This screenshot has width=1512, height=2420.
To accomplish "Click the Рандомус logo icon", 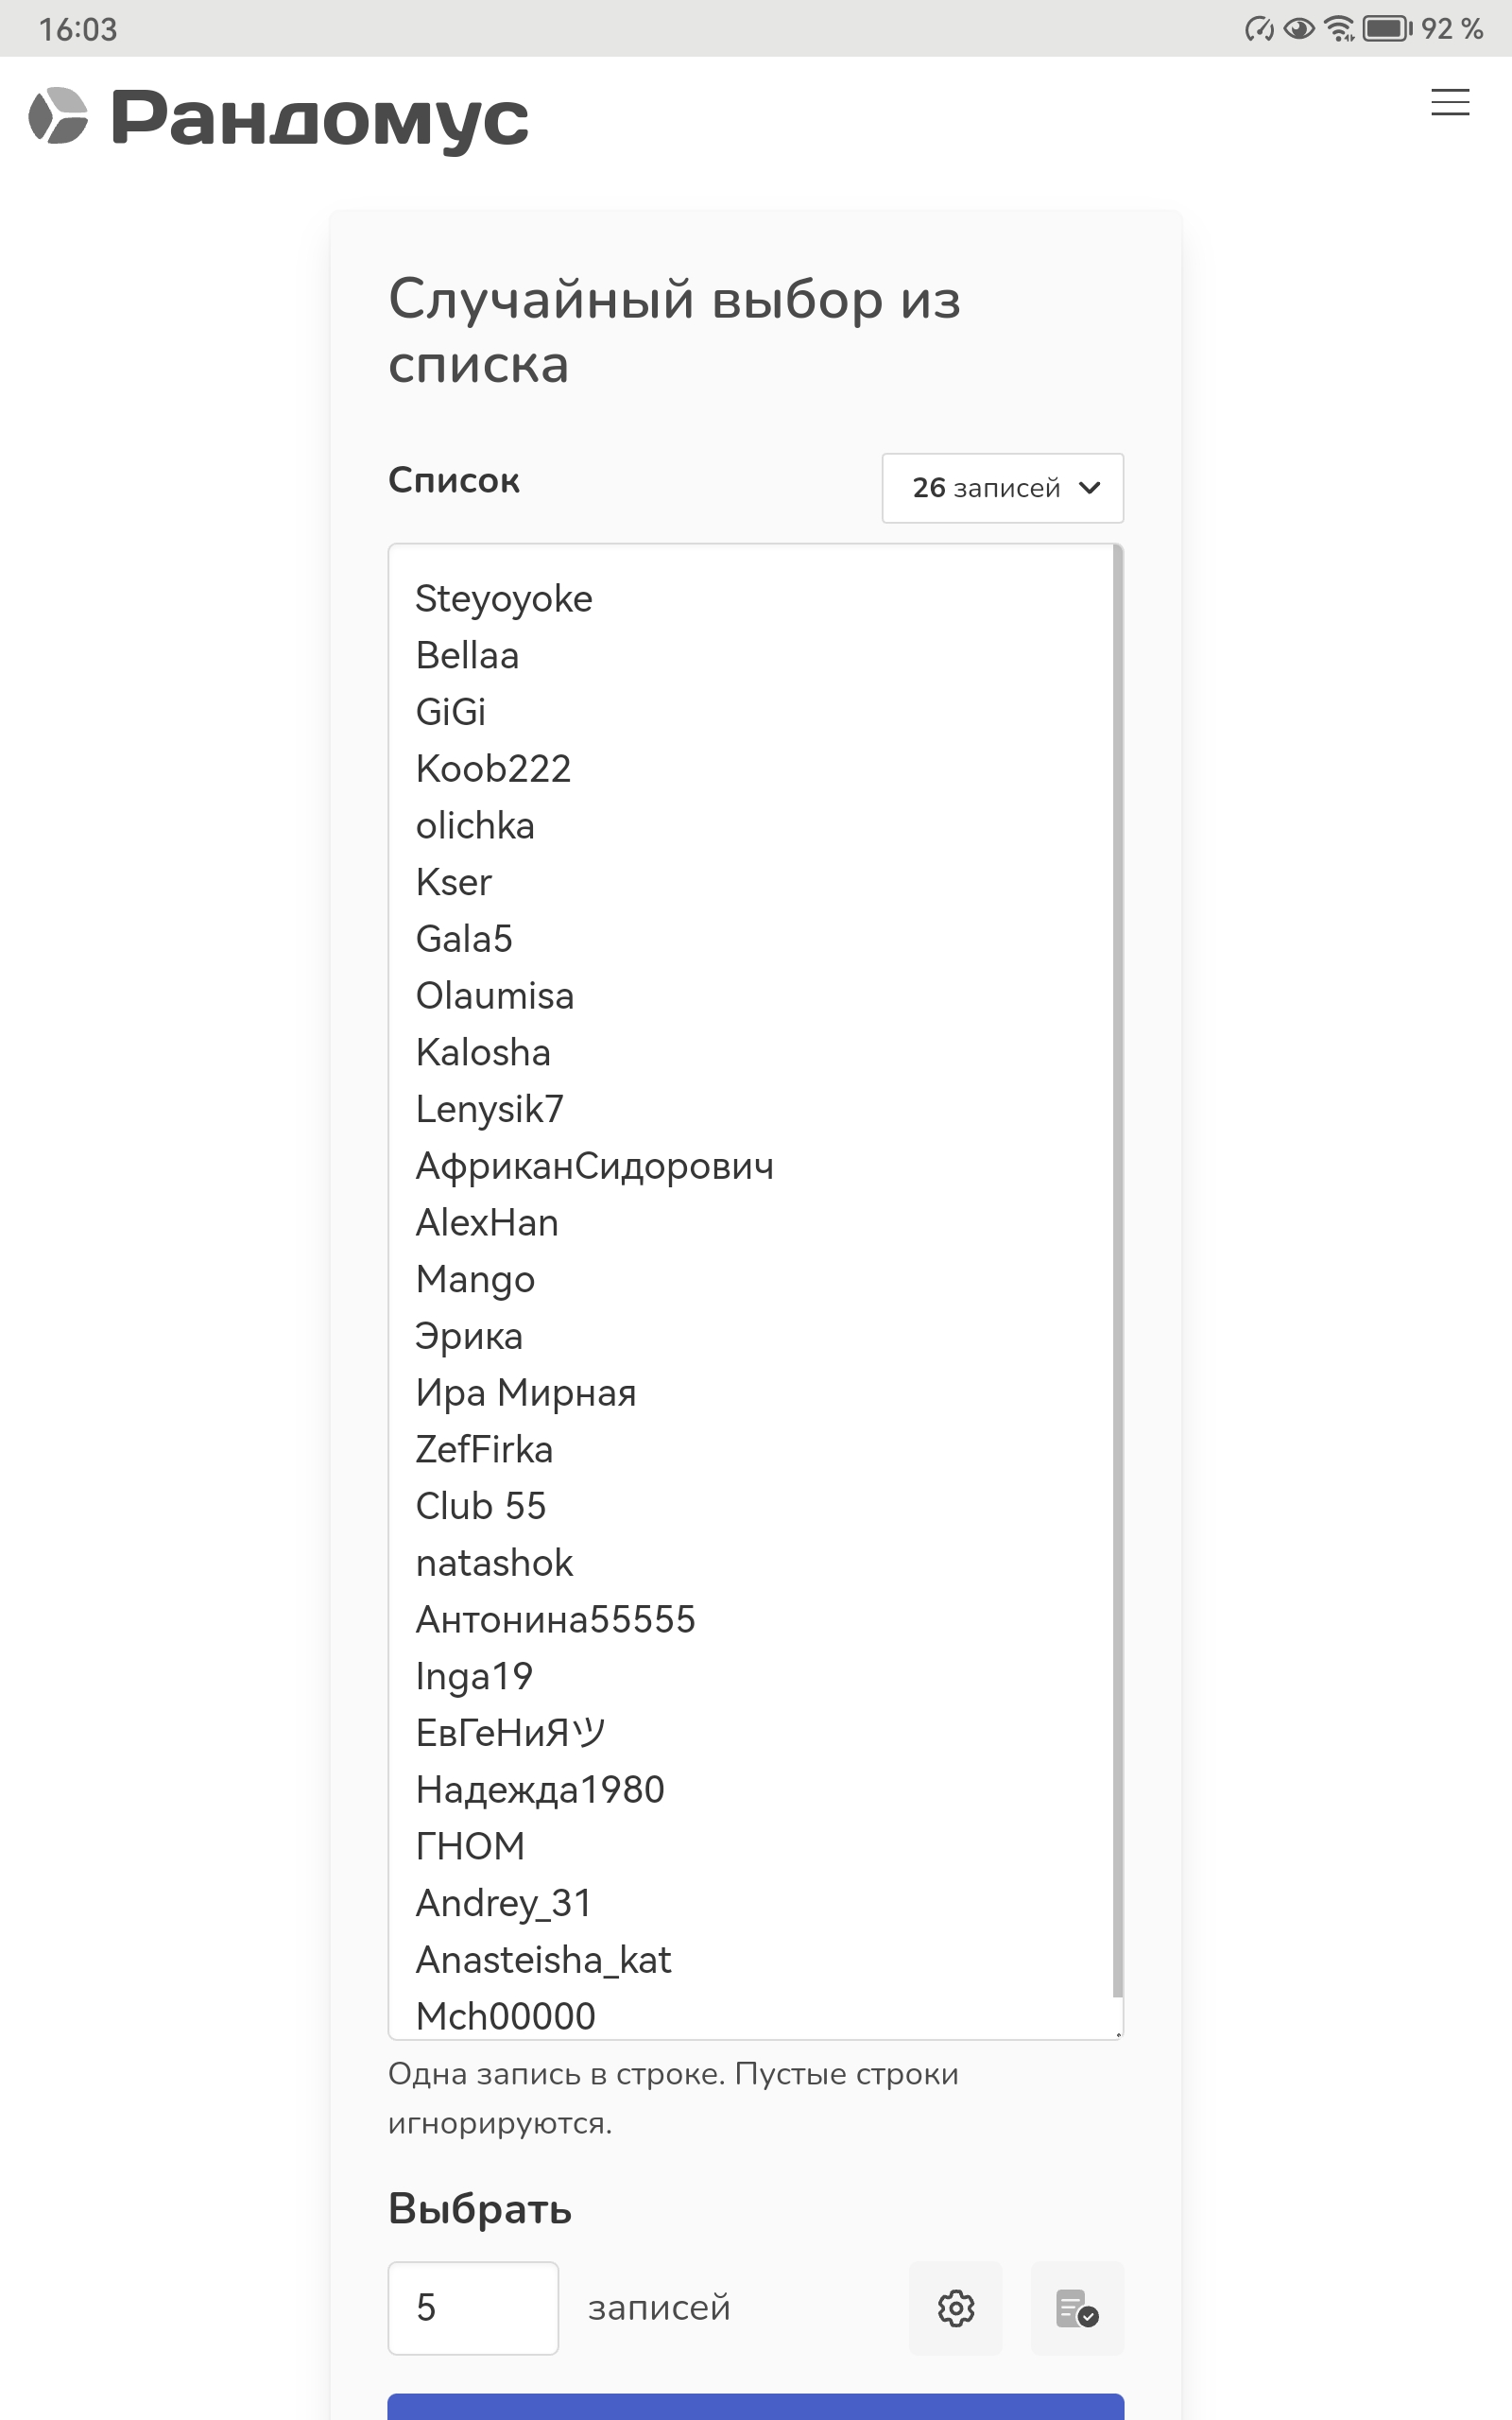I will [58, 116].
